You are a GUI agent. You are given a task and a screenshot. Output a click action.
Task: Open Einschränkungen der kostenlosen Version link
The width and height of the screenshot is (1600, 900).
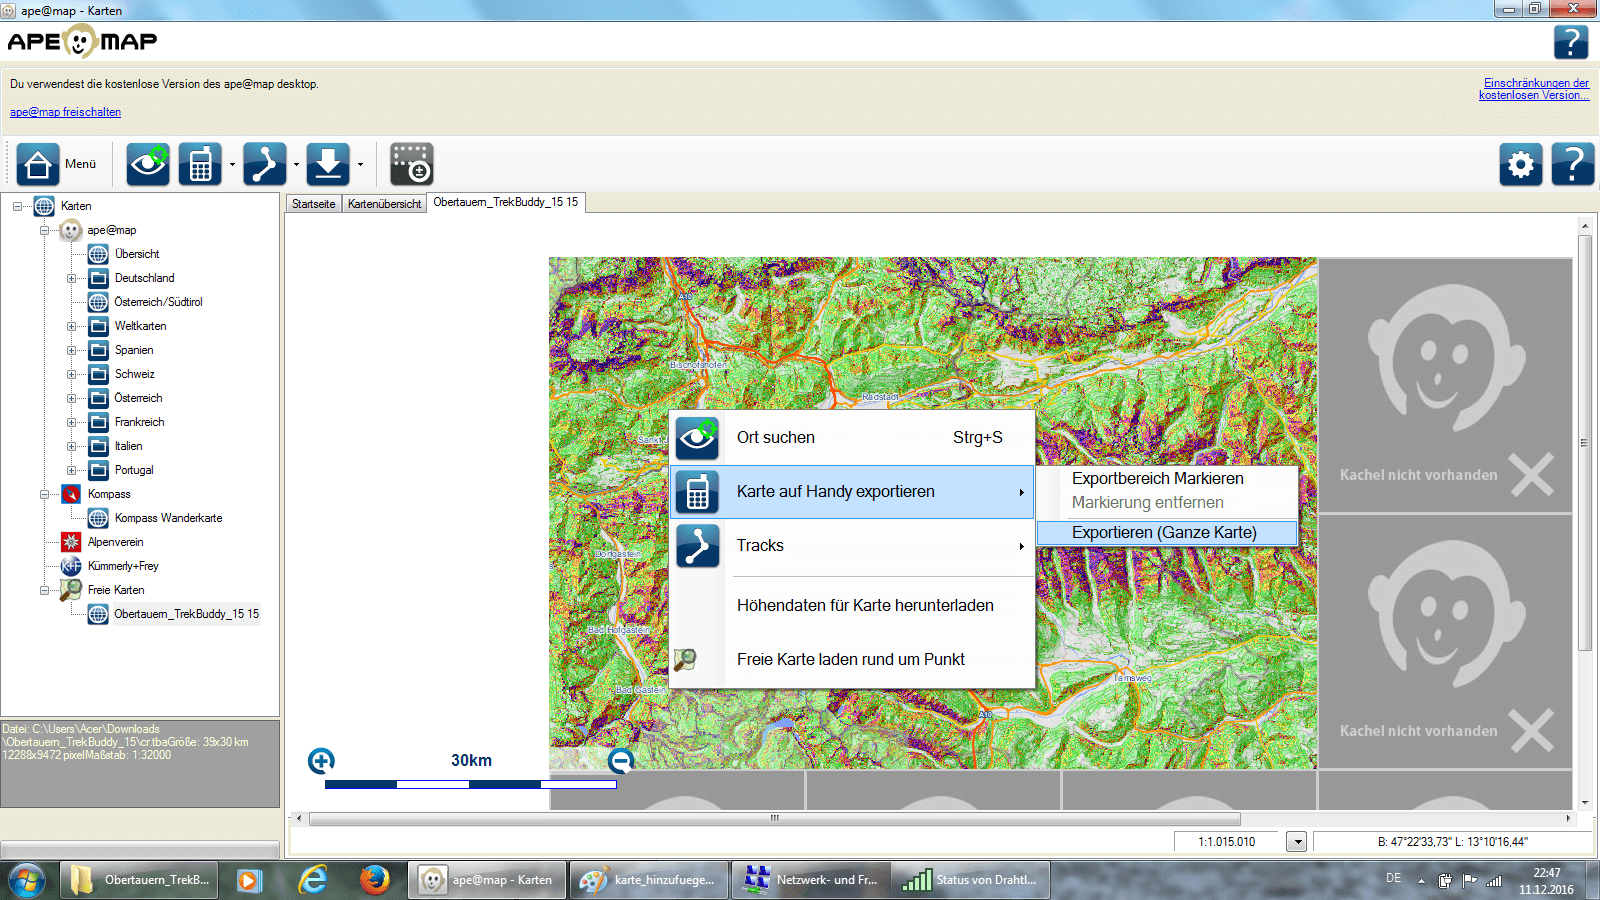[x=1534, y=89]
